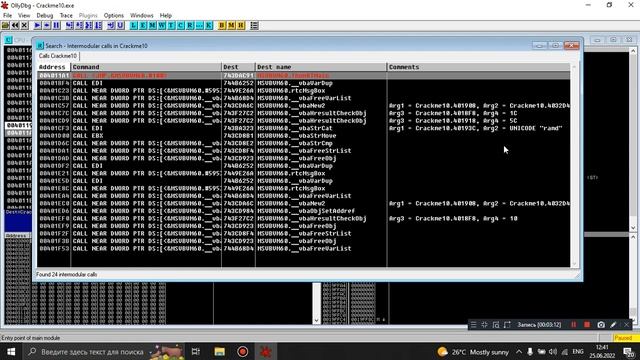This screenshot has height=360, width=640.
Task: Open the View menu
Action: coord(24,15)
